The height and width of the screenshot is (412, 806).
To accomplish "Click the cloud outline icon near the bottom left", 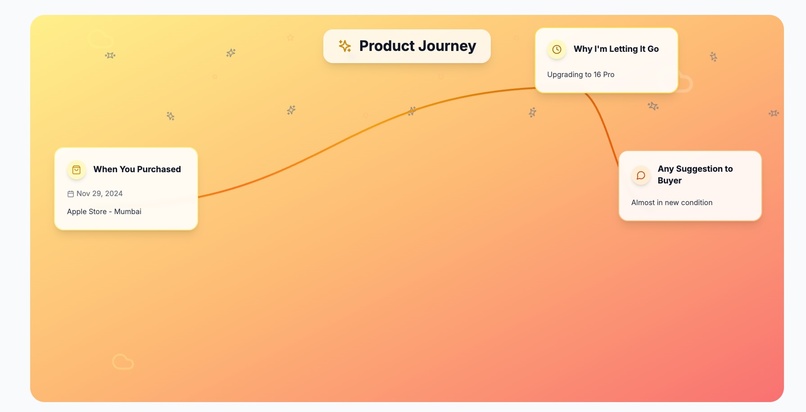I will click(123, 362).
